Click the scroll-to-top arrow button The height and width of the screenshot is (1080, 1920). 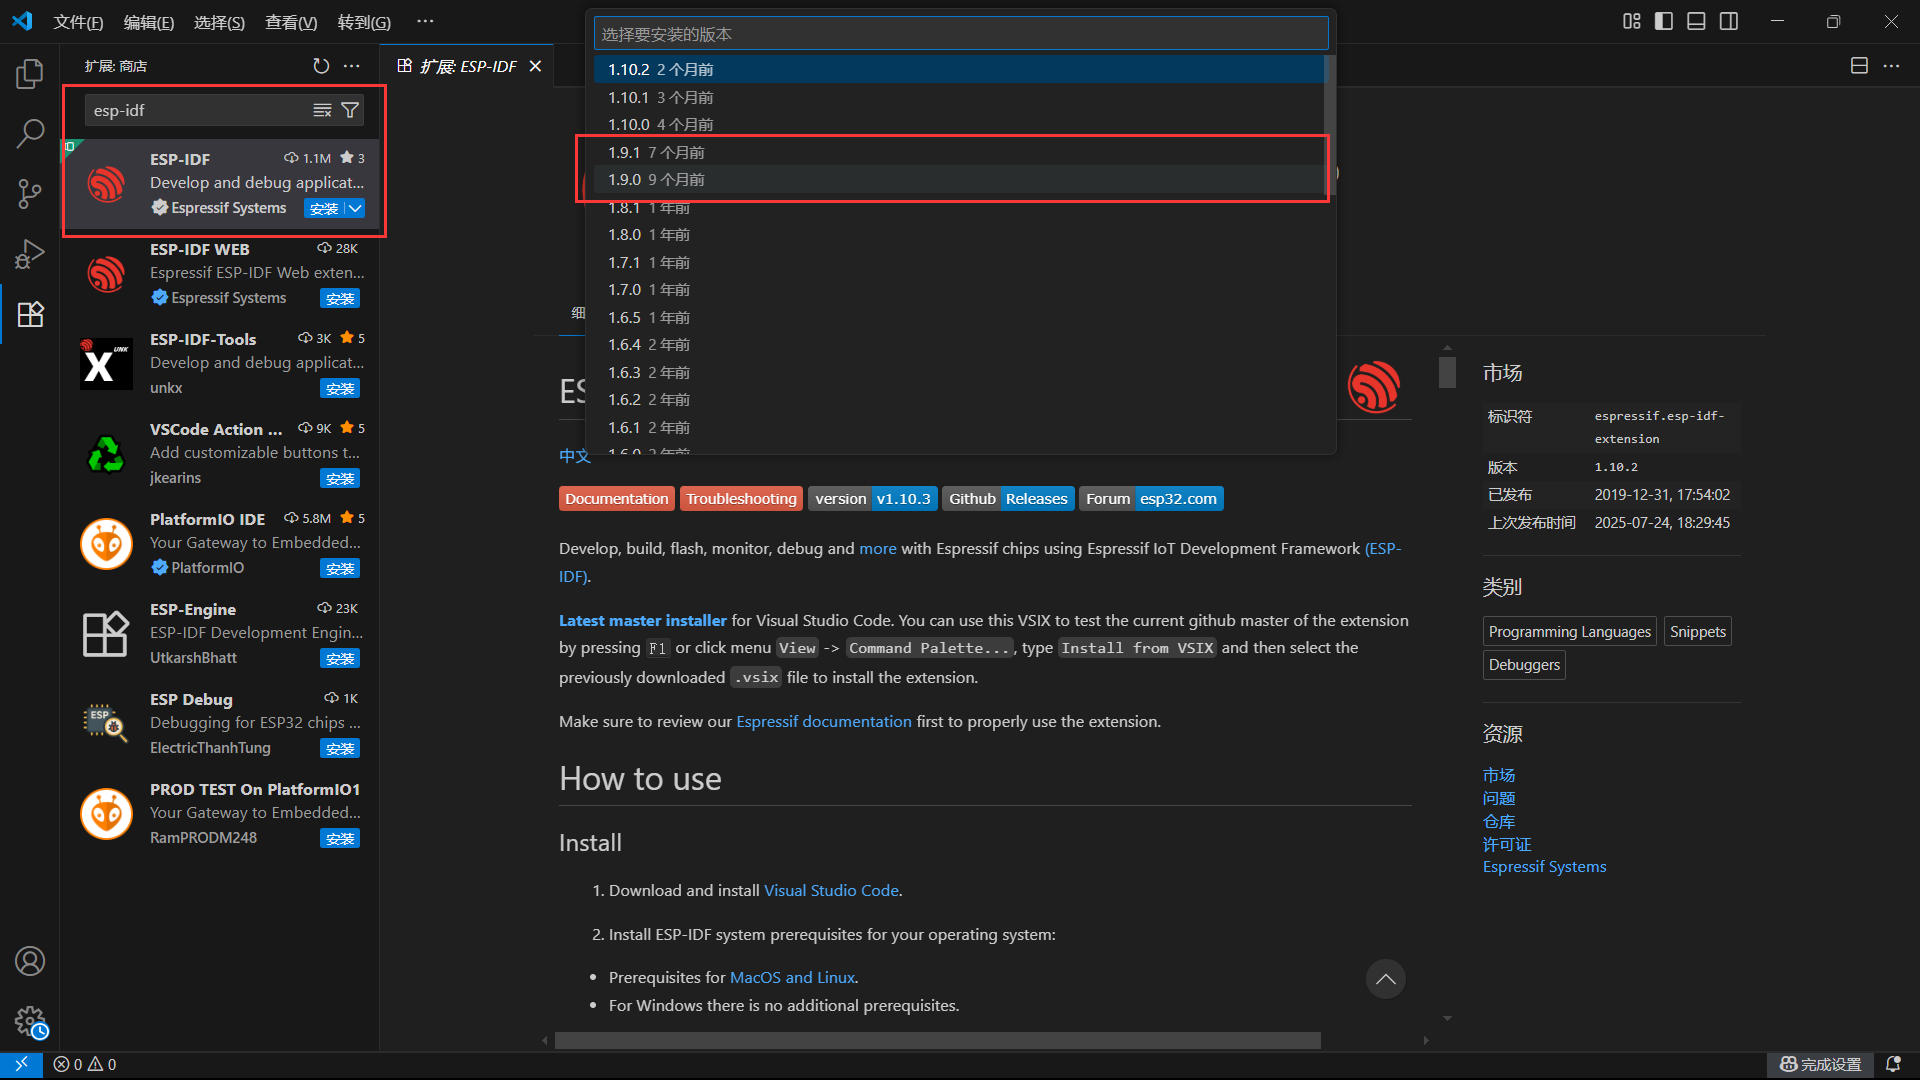tap(1385, 979)
